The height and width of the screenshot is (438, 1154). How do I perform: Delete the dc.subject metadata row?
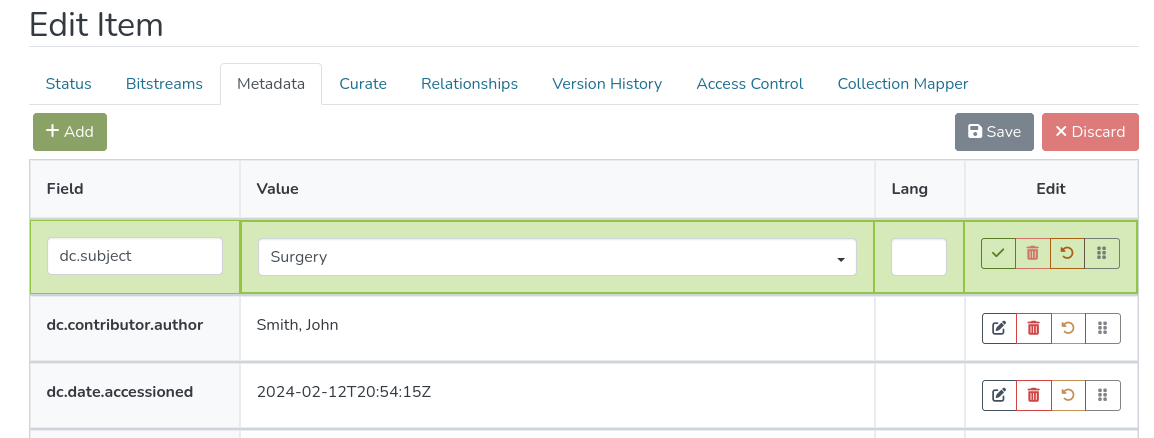tap(1033, 254)
